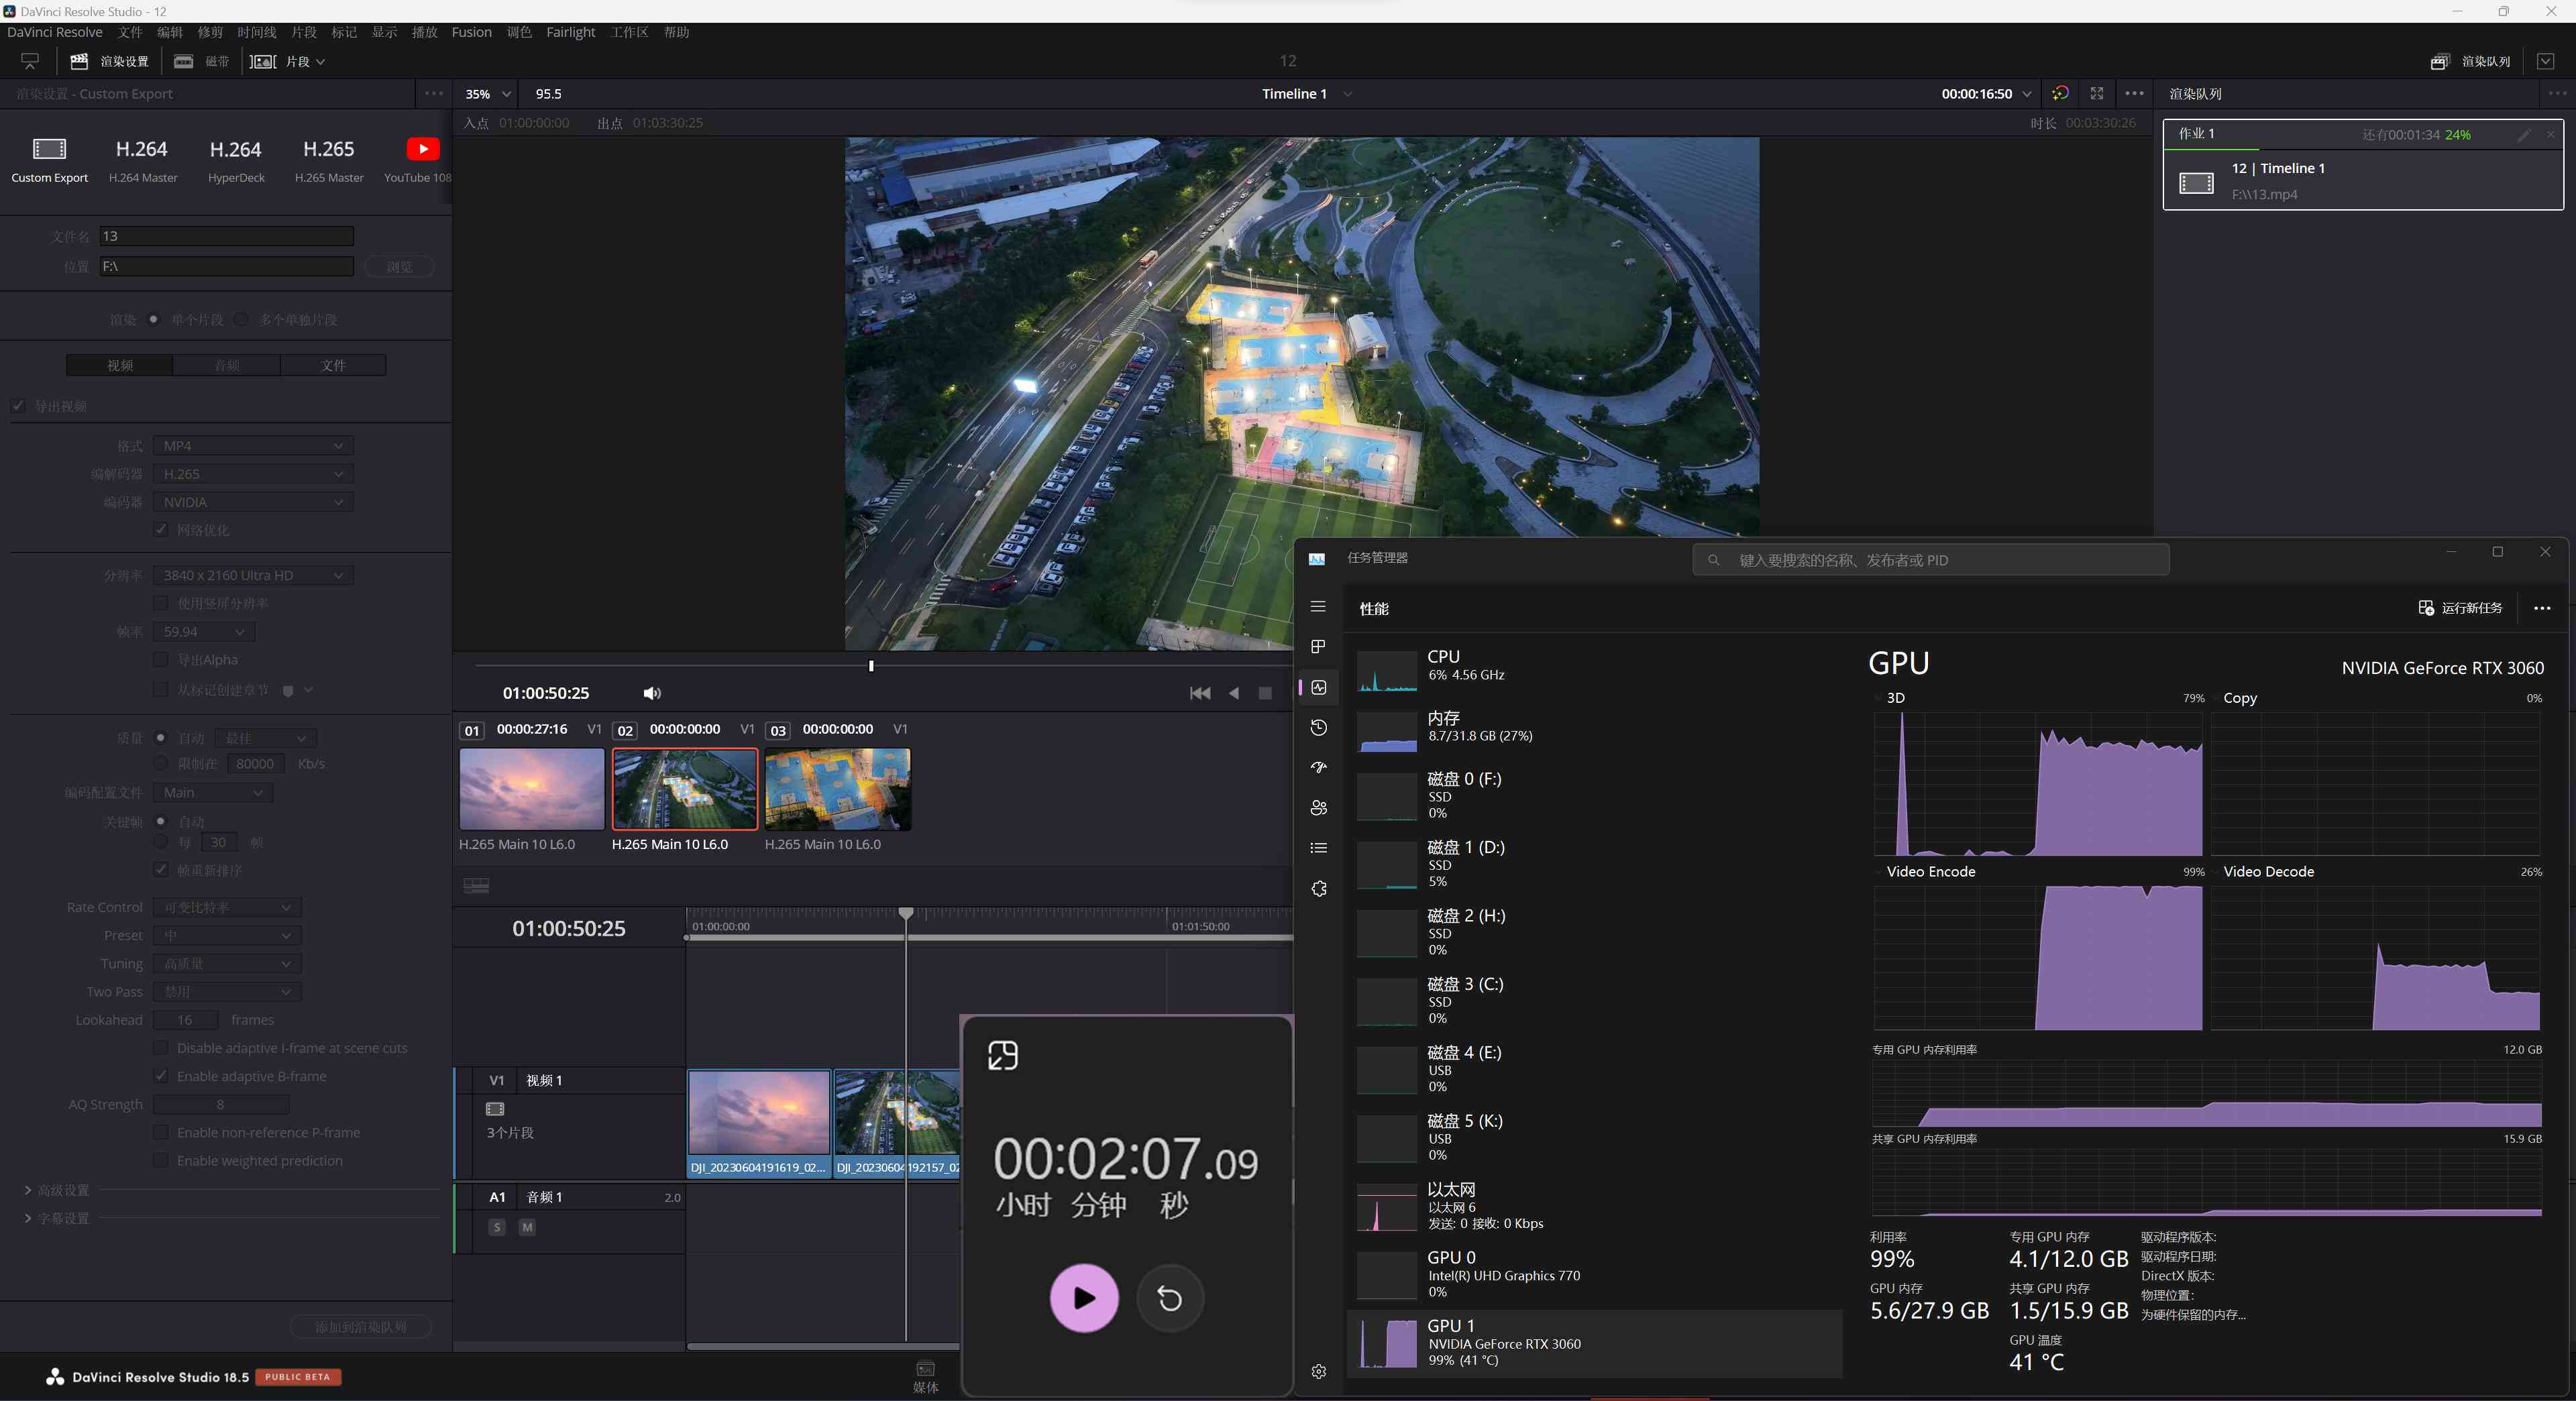Open the 3840 x 2160 resolution dropdown
The width and height of the screenshot is (2576, 1401).
click(253, 575)
